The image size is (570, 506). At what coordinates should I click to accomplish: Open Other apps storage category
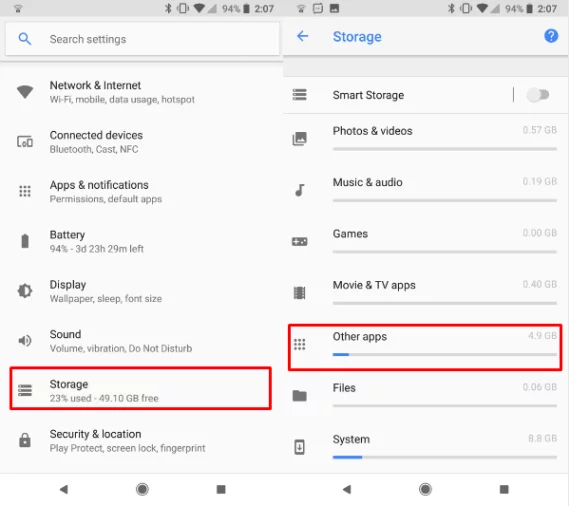425,348
